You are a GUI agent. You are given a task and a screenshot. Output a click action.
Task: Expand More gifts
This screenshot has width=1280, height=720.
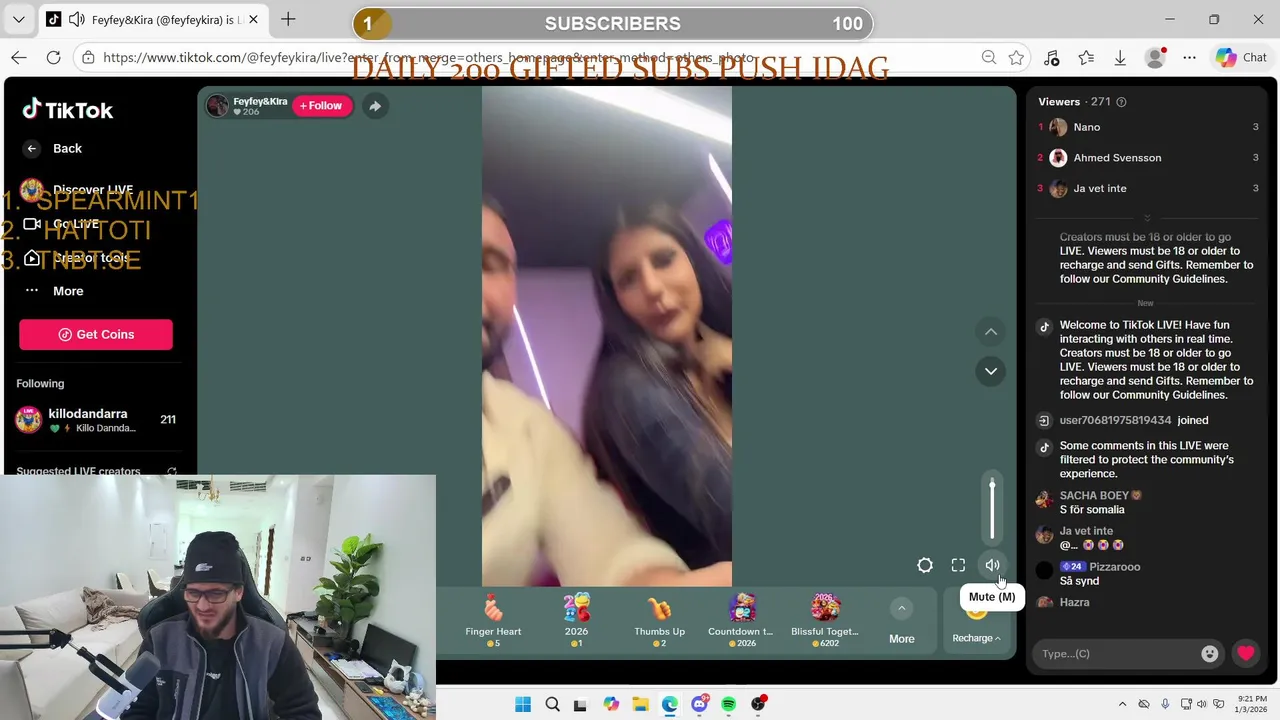pyautogui.click(x=901, y=621)
